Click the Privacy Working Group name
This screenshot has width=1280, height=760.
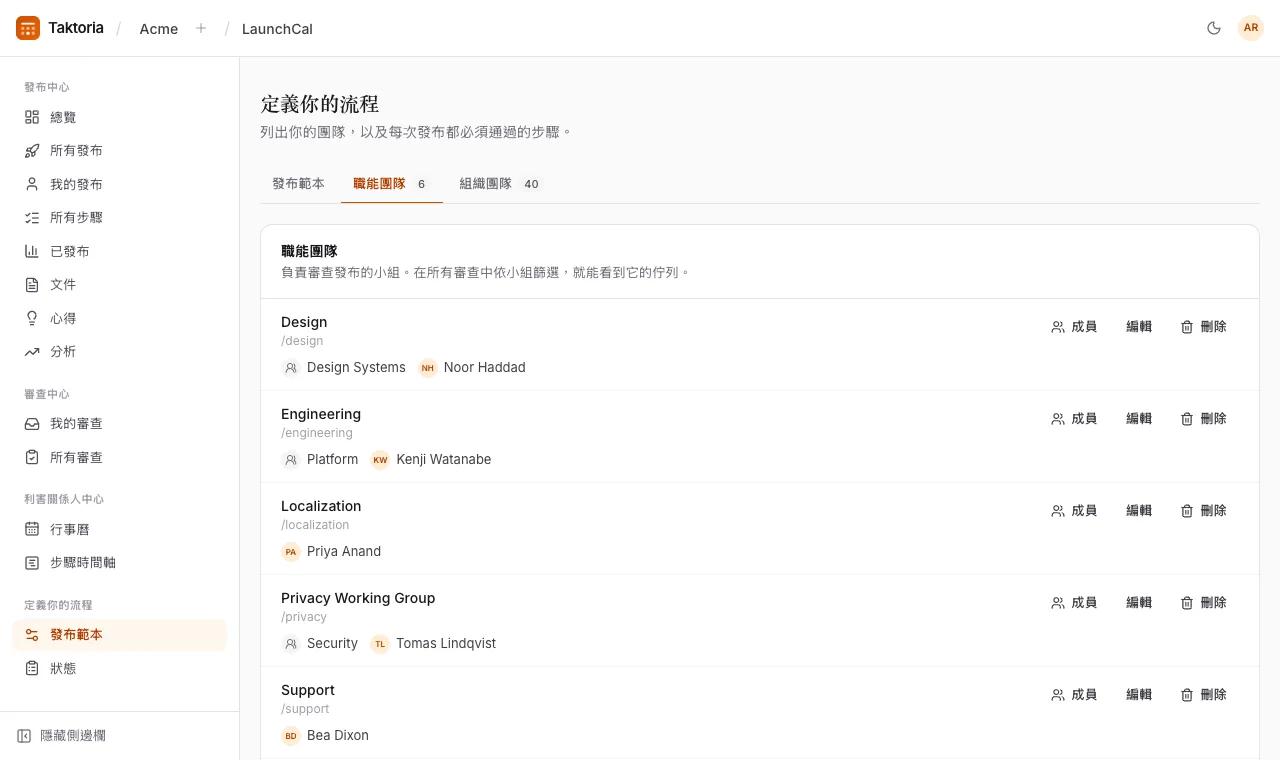[358, 598]
